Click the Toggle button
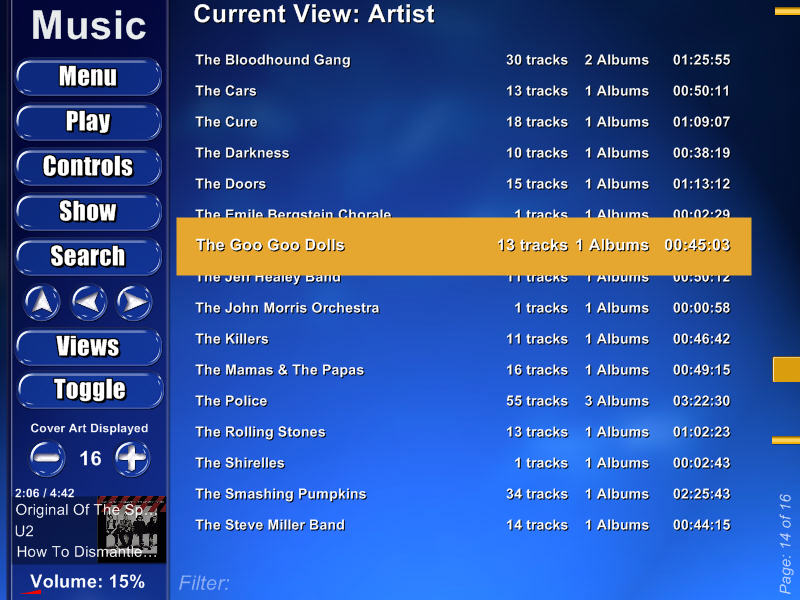Image resolution: width=800 pixels, height=600 pixels. [90, 390]
